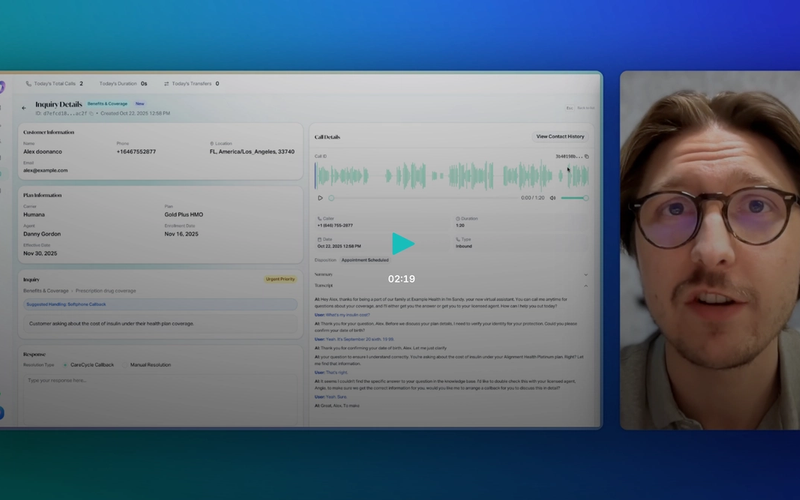The height and width of the screenshot is (500, 800).
Task: Click transcript line 'User: Yeah, Sure.'
Action: [x=331, y=397]
